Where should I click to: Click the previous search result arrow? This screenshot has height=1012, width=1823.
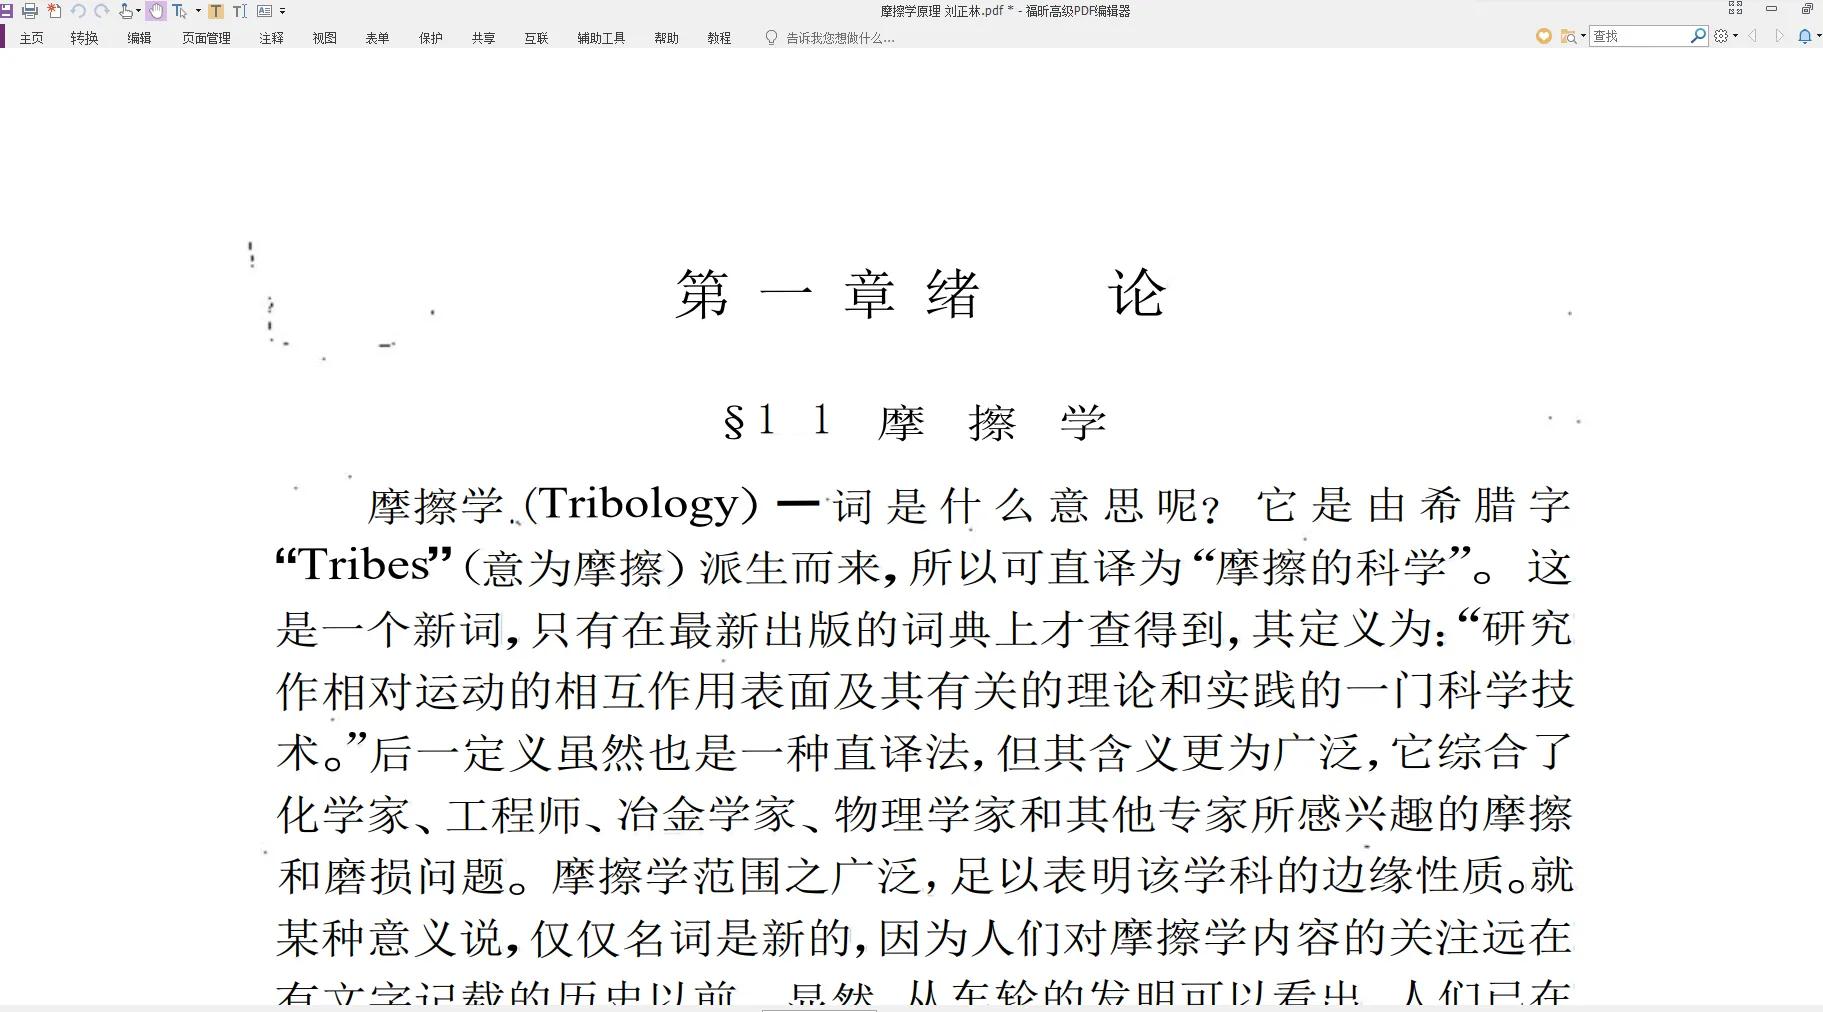click(1753, 36)
